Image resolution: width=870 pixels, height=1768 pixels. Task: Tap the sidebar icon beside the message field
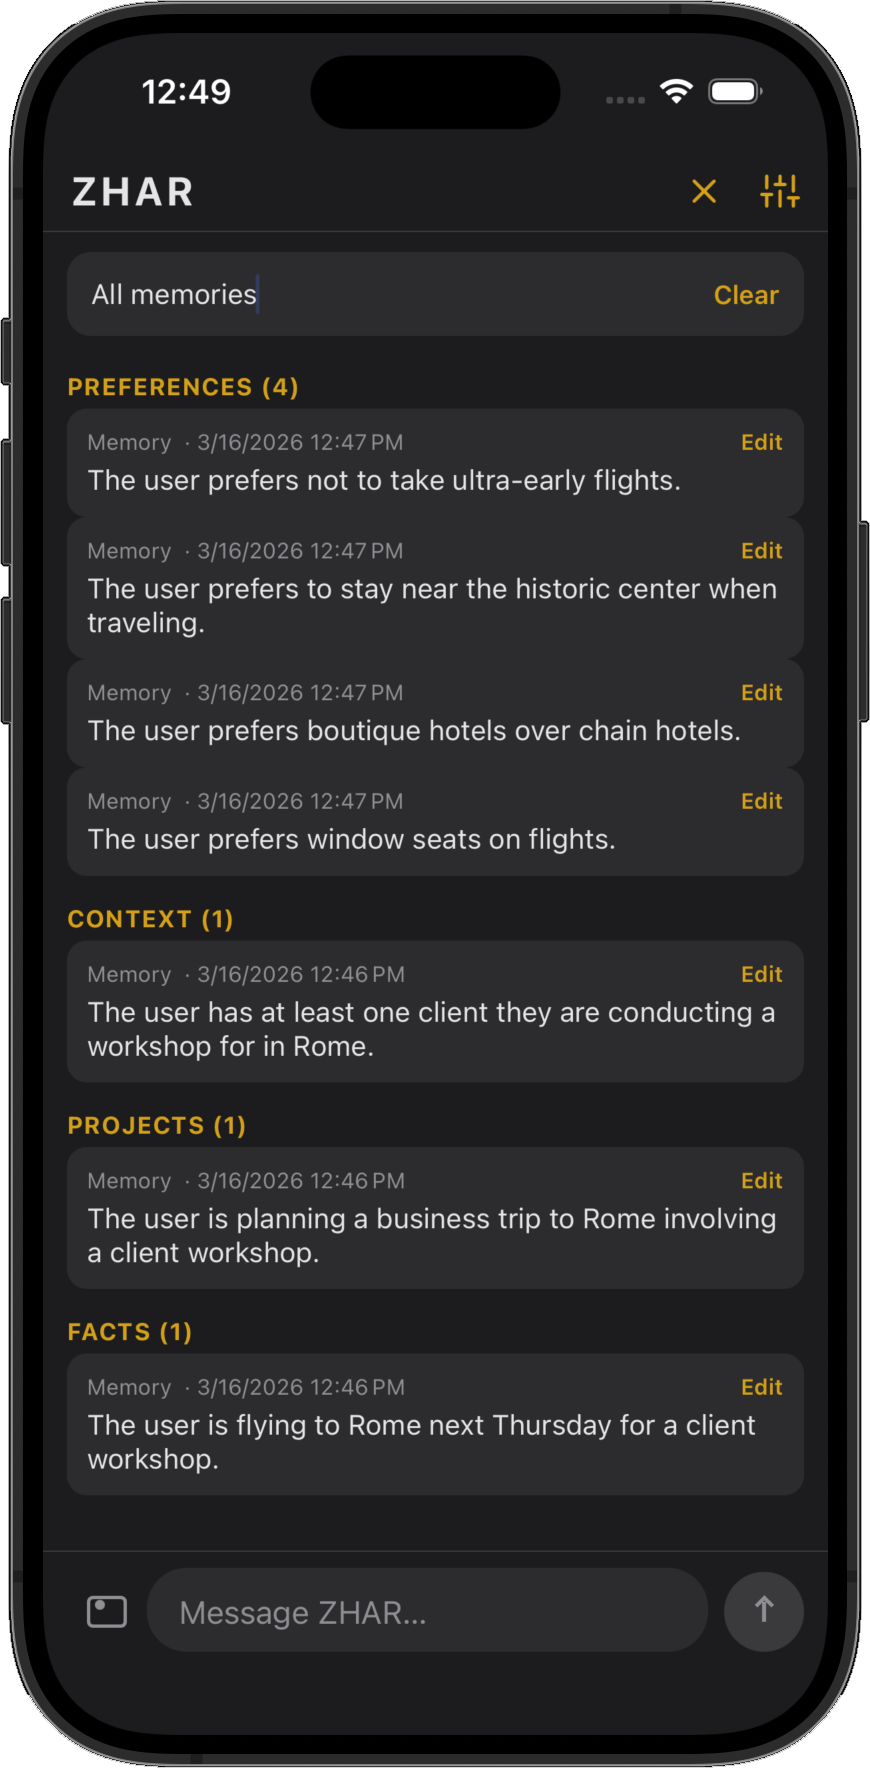106,1611
